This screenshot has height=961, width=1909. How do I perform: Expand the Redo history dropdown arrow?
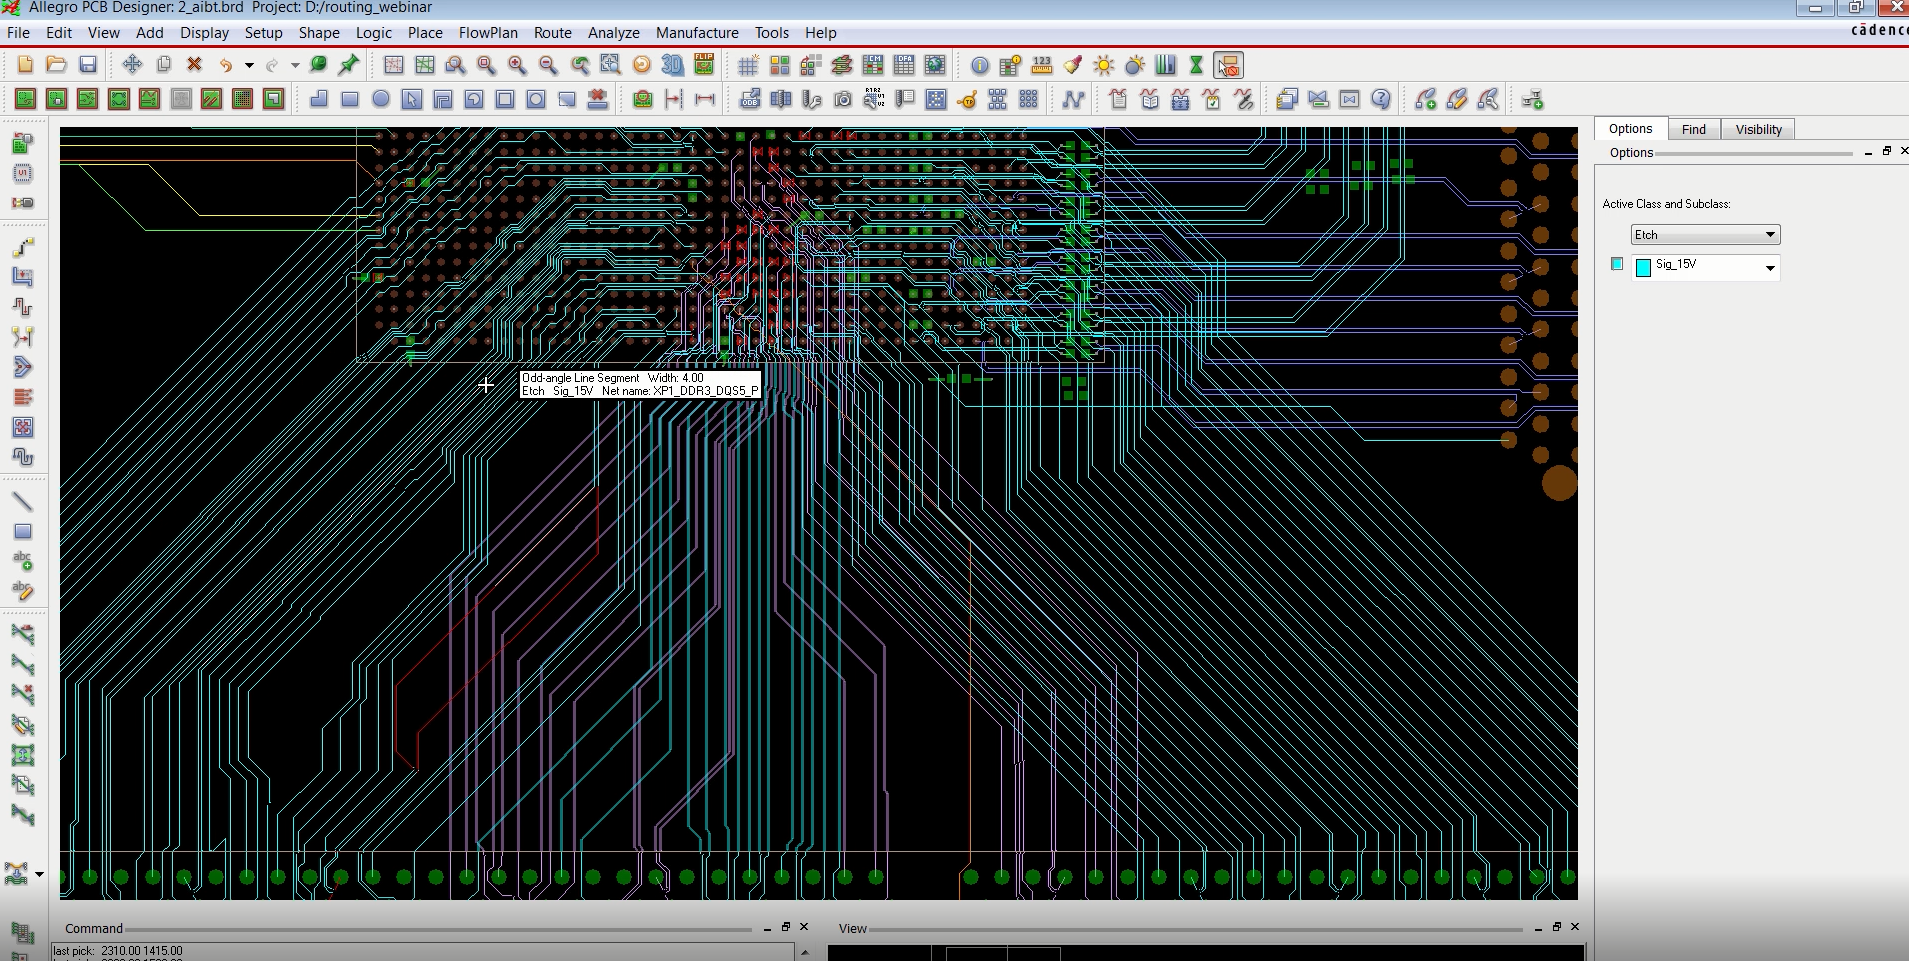[x=295, y=65]
